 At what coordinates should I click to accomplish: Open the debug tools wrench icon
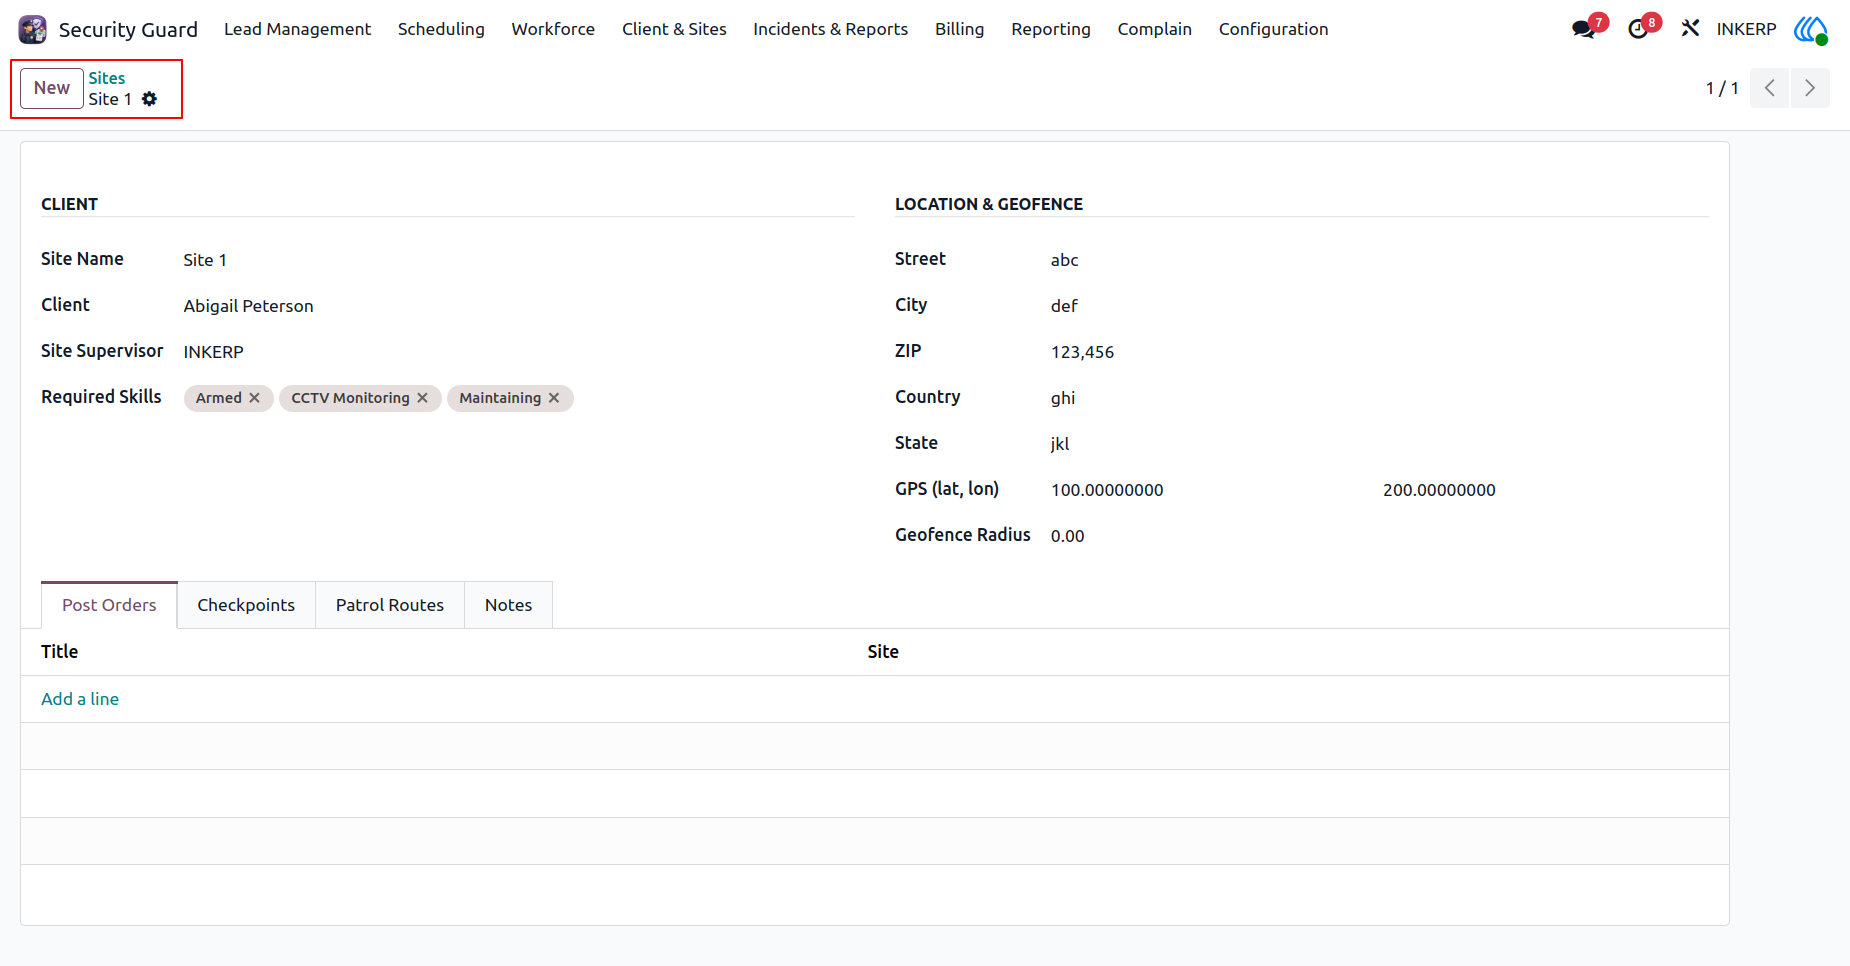coord(1690,29)
